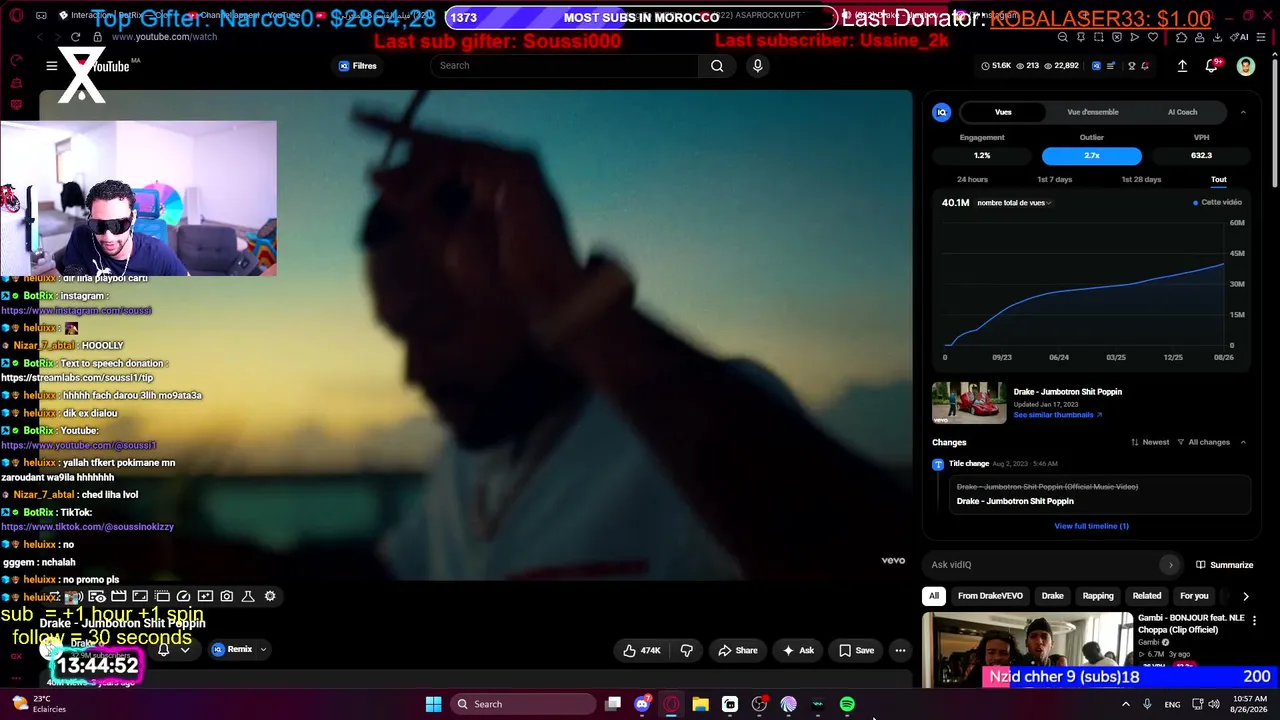Open the settings gear in player toolbar
The image size is (1280, 720).
(x=270, y=596)
